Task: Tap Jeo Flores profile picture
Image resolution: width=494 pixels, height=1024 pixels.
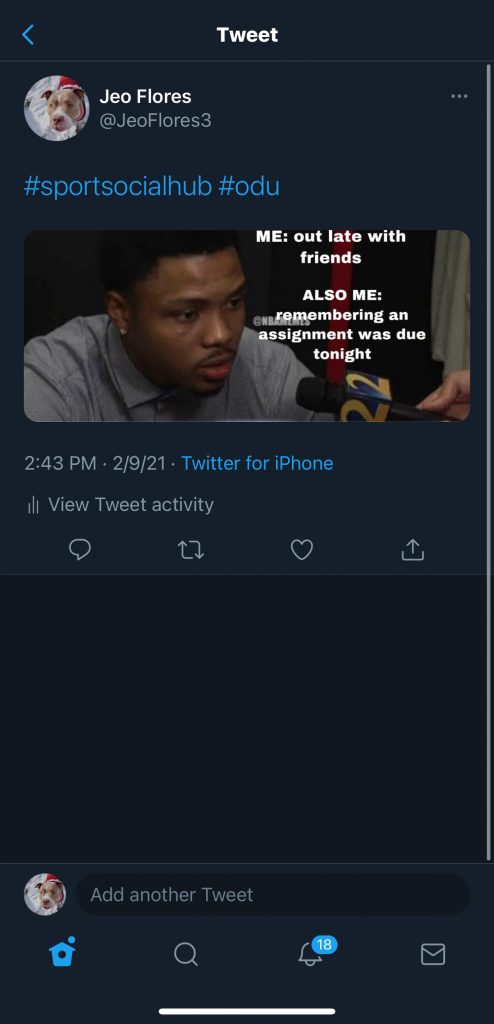Action: click(x=57, y=108)
